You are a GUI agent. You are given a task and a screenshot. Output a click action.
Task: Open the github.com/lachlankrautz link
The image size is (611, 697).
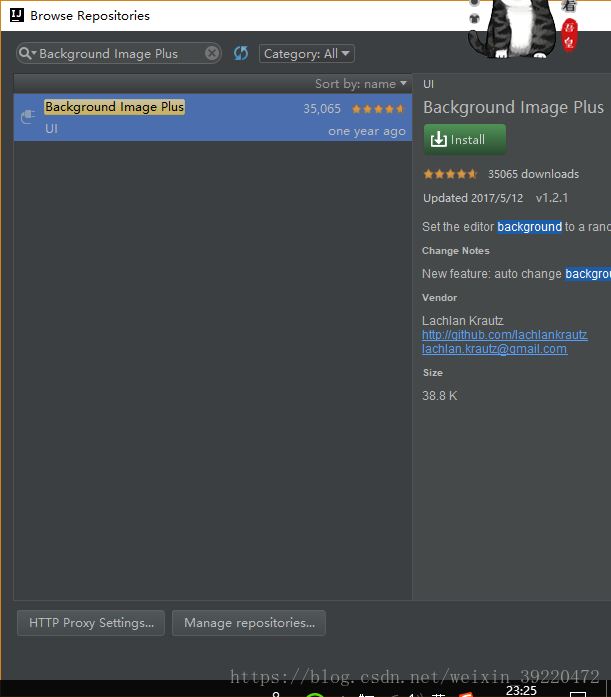click(505, 335)
